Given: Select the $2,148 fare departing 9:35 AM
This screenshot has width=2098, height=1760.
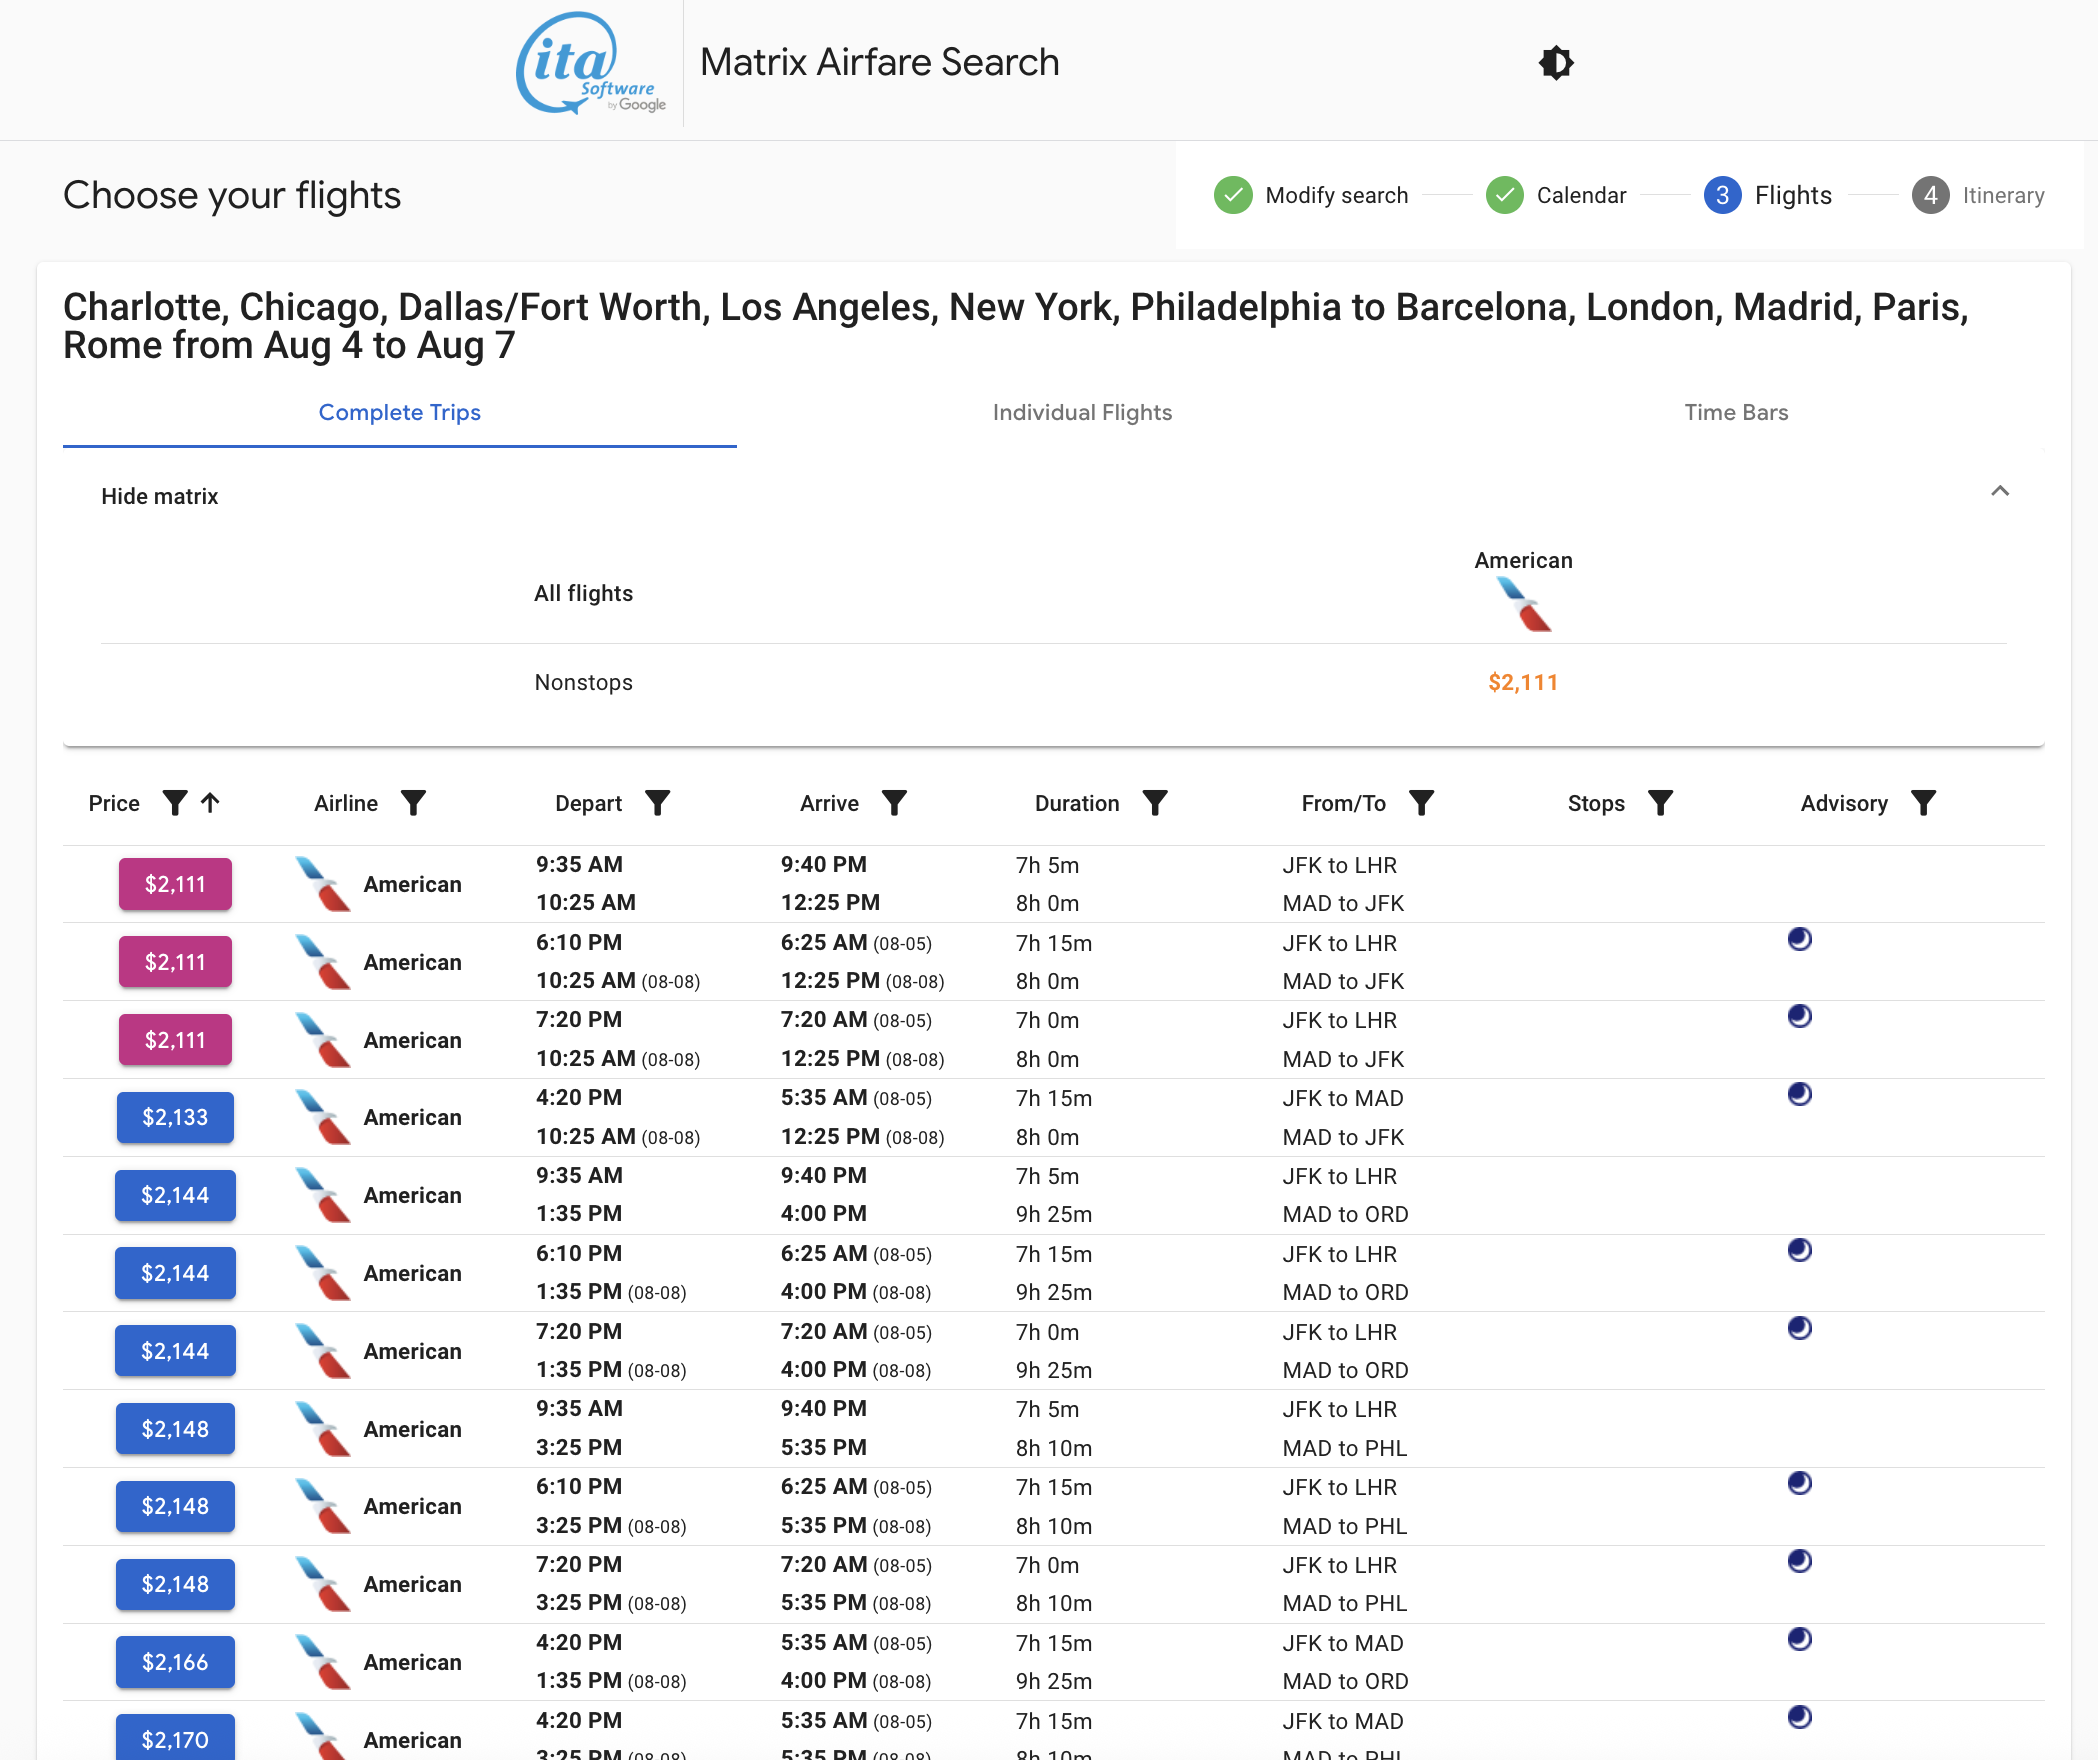Looking at the screenshot, I should pyautogui.click(x=175, y=1429).
